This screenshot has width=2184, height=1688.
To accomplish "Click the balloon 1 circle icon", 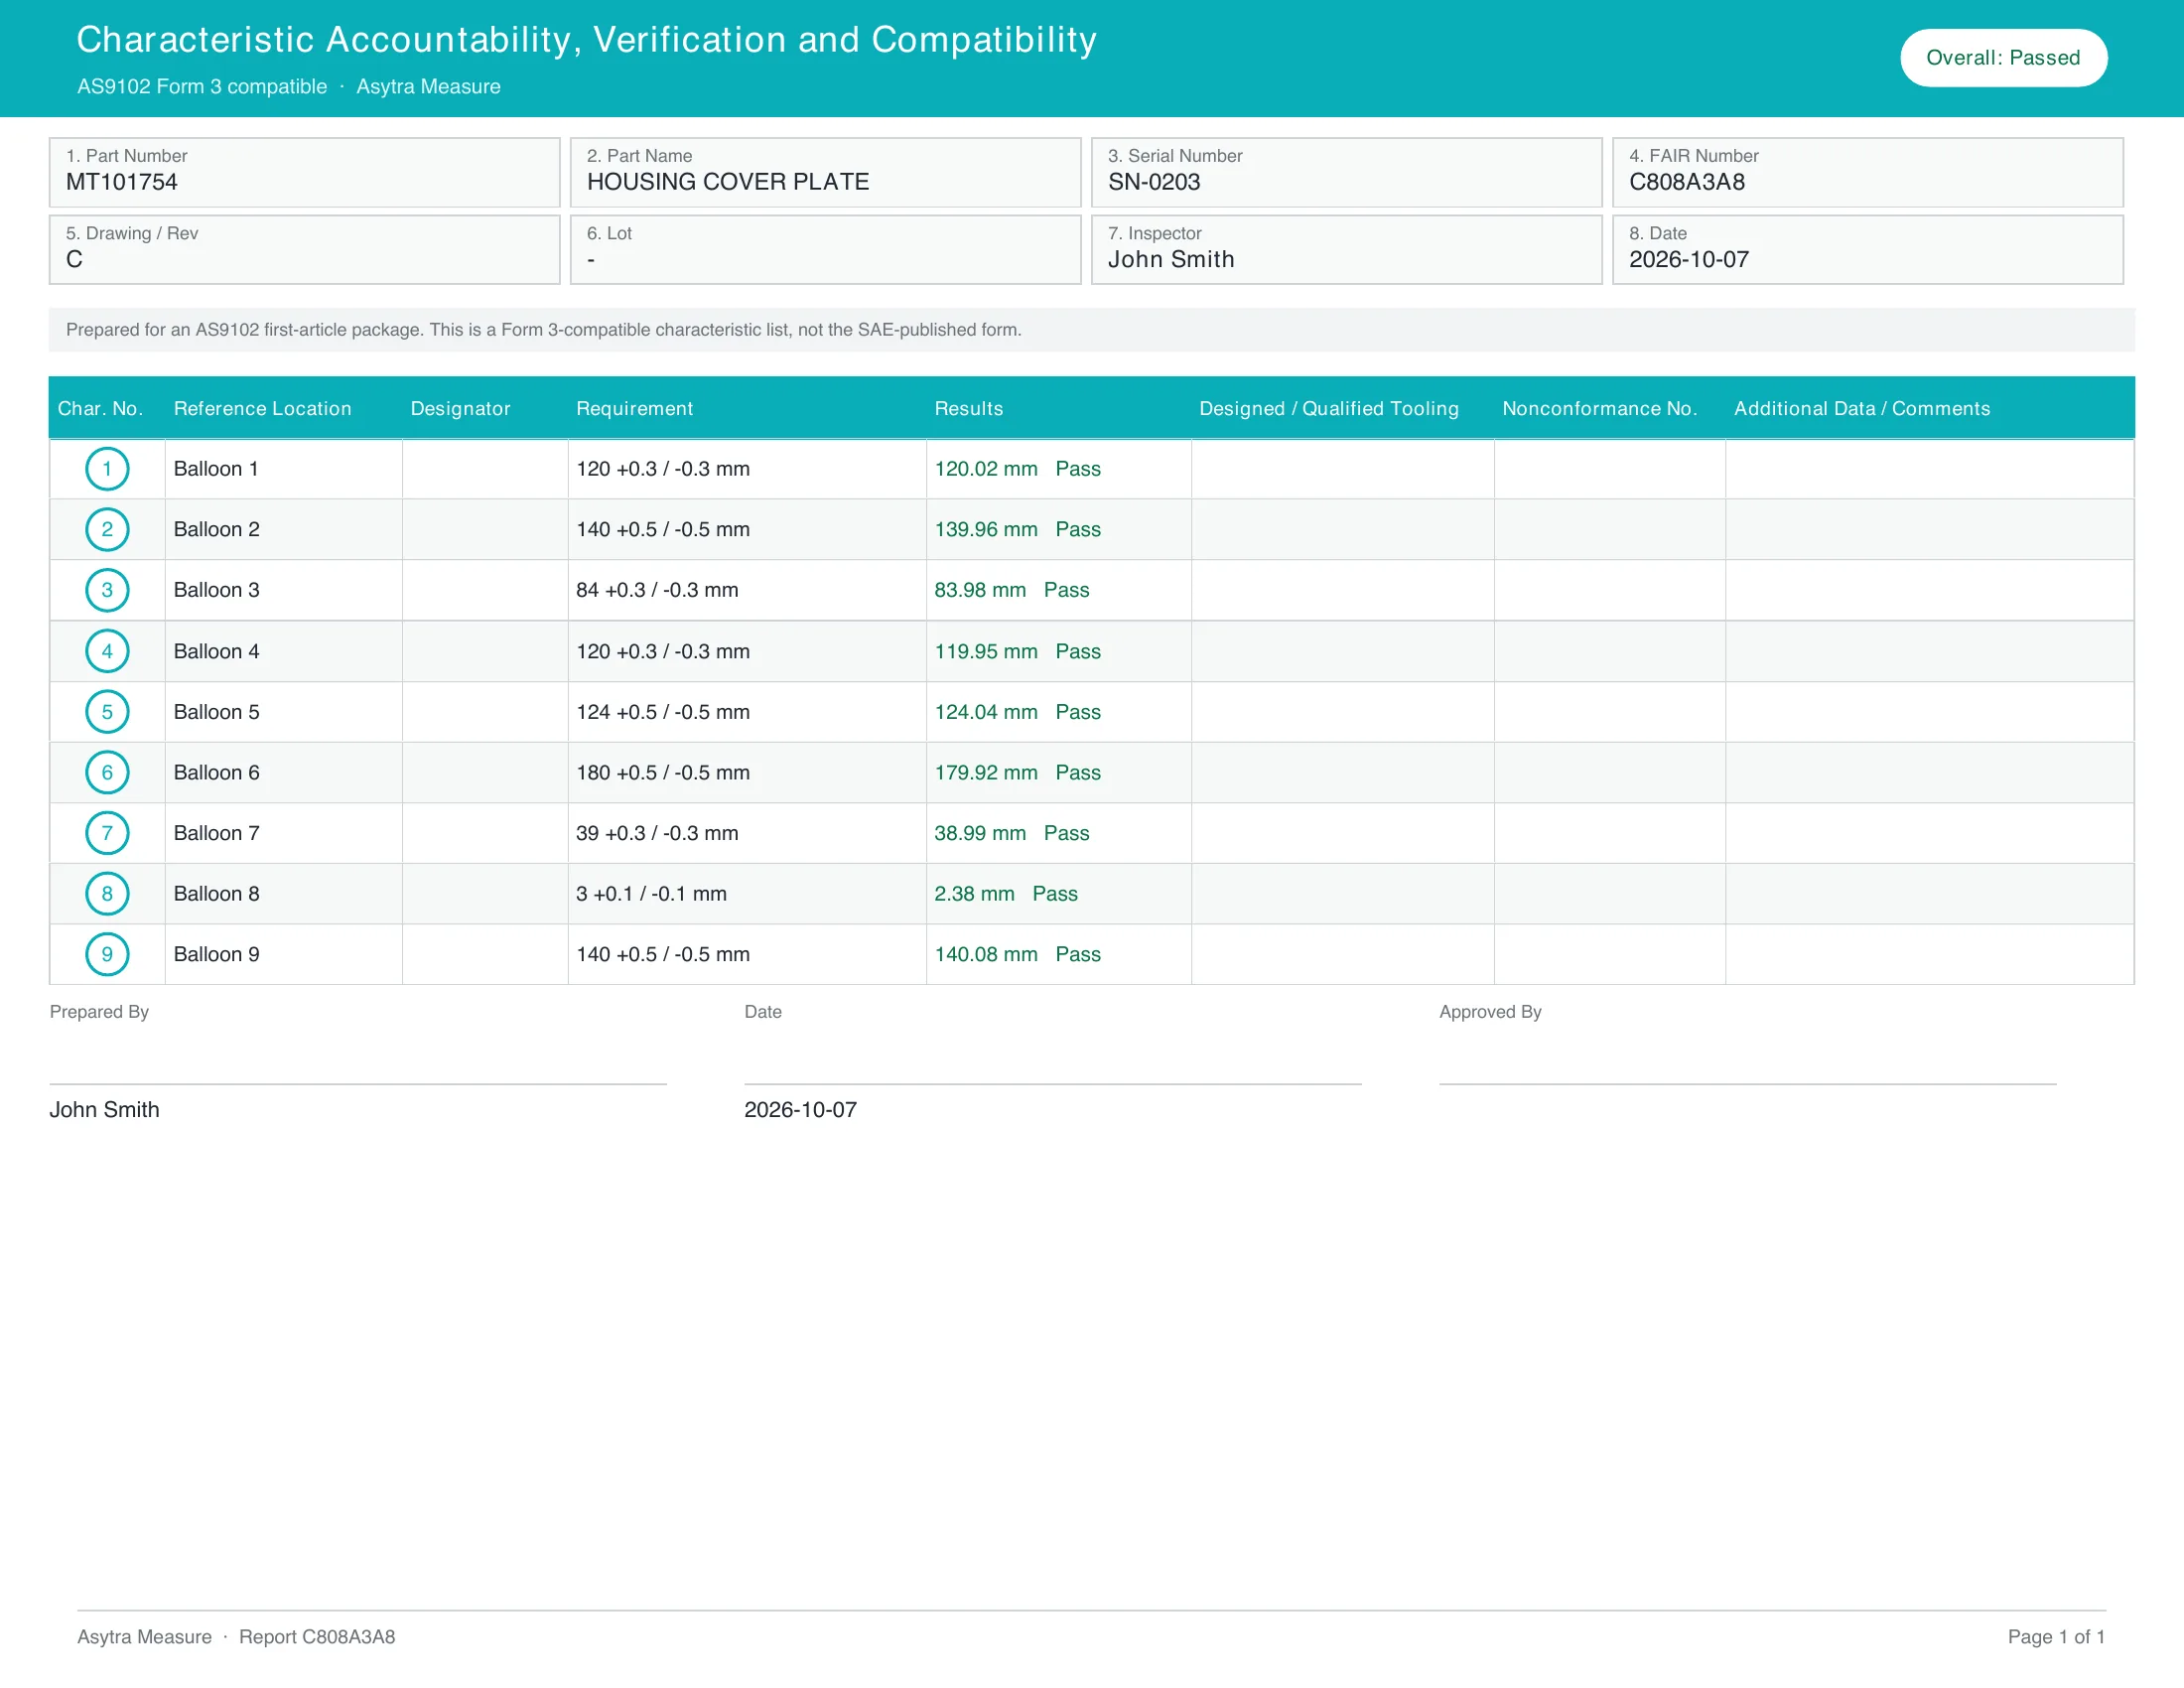I will (107, 469).
